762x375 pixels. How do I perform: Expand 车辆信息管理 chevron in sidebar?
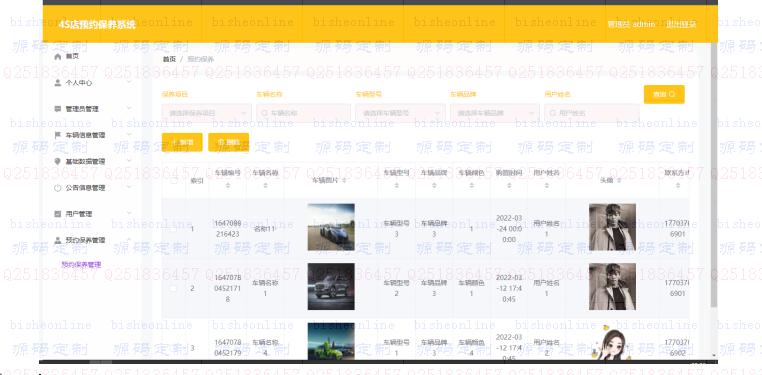tap(129, 135)
